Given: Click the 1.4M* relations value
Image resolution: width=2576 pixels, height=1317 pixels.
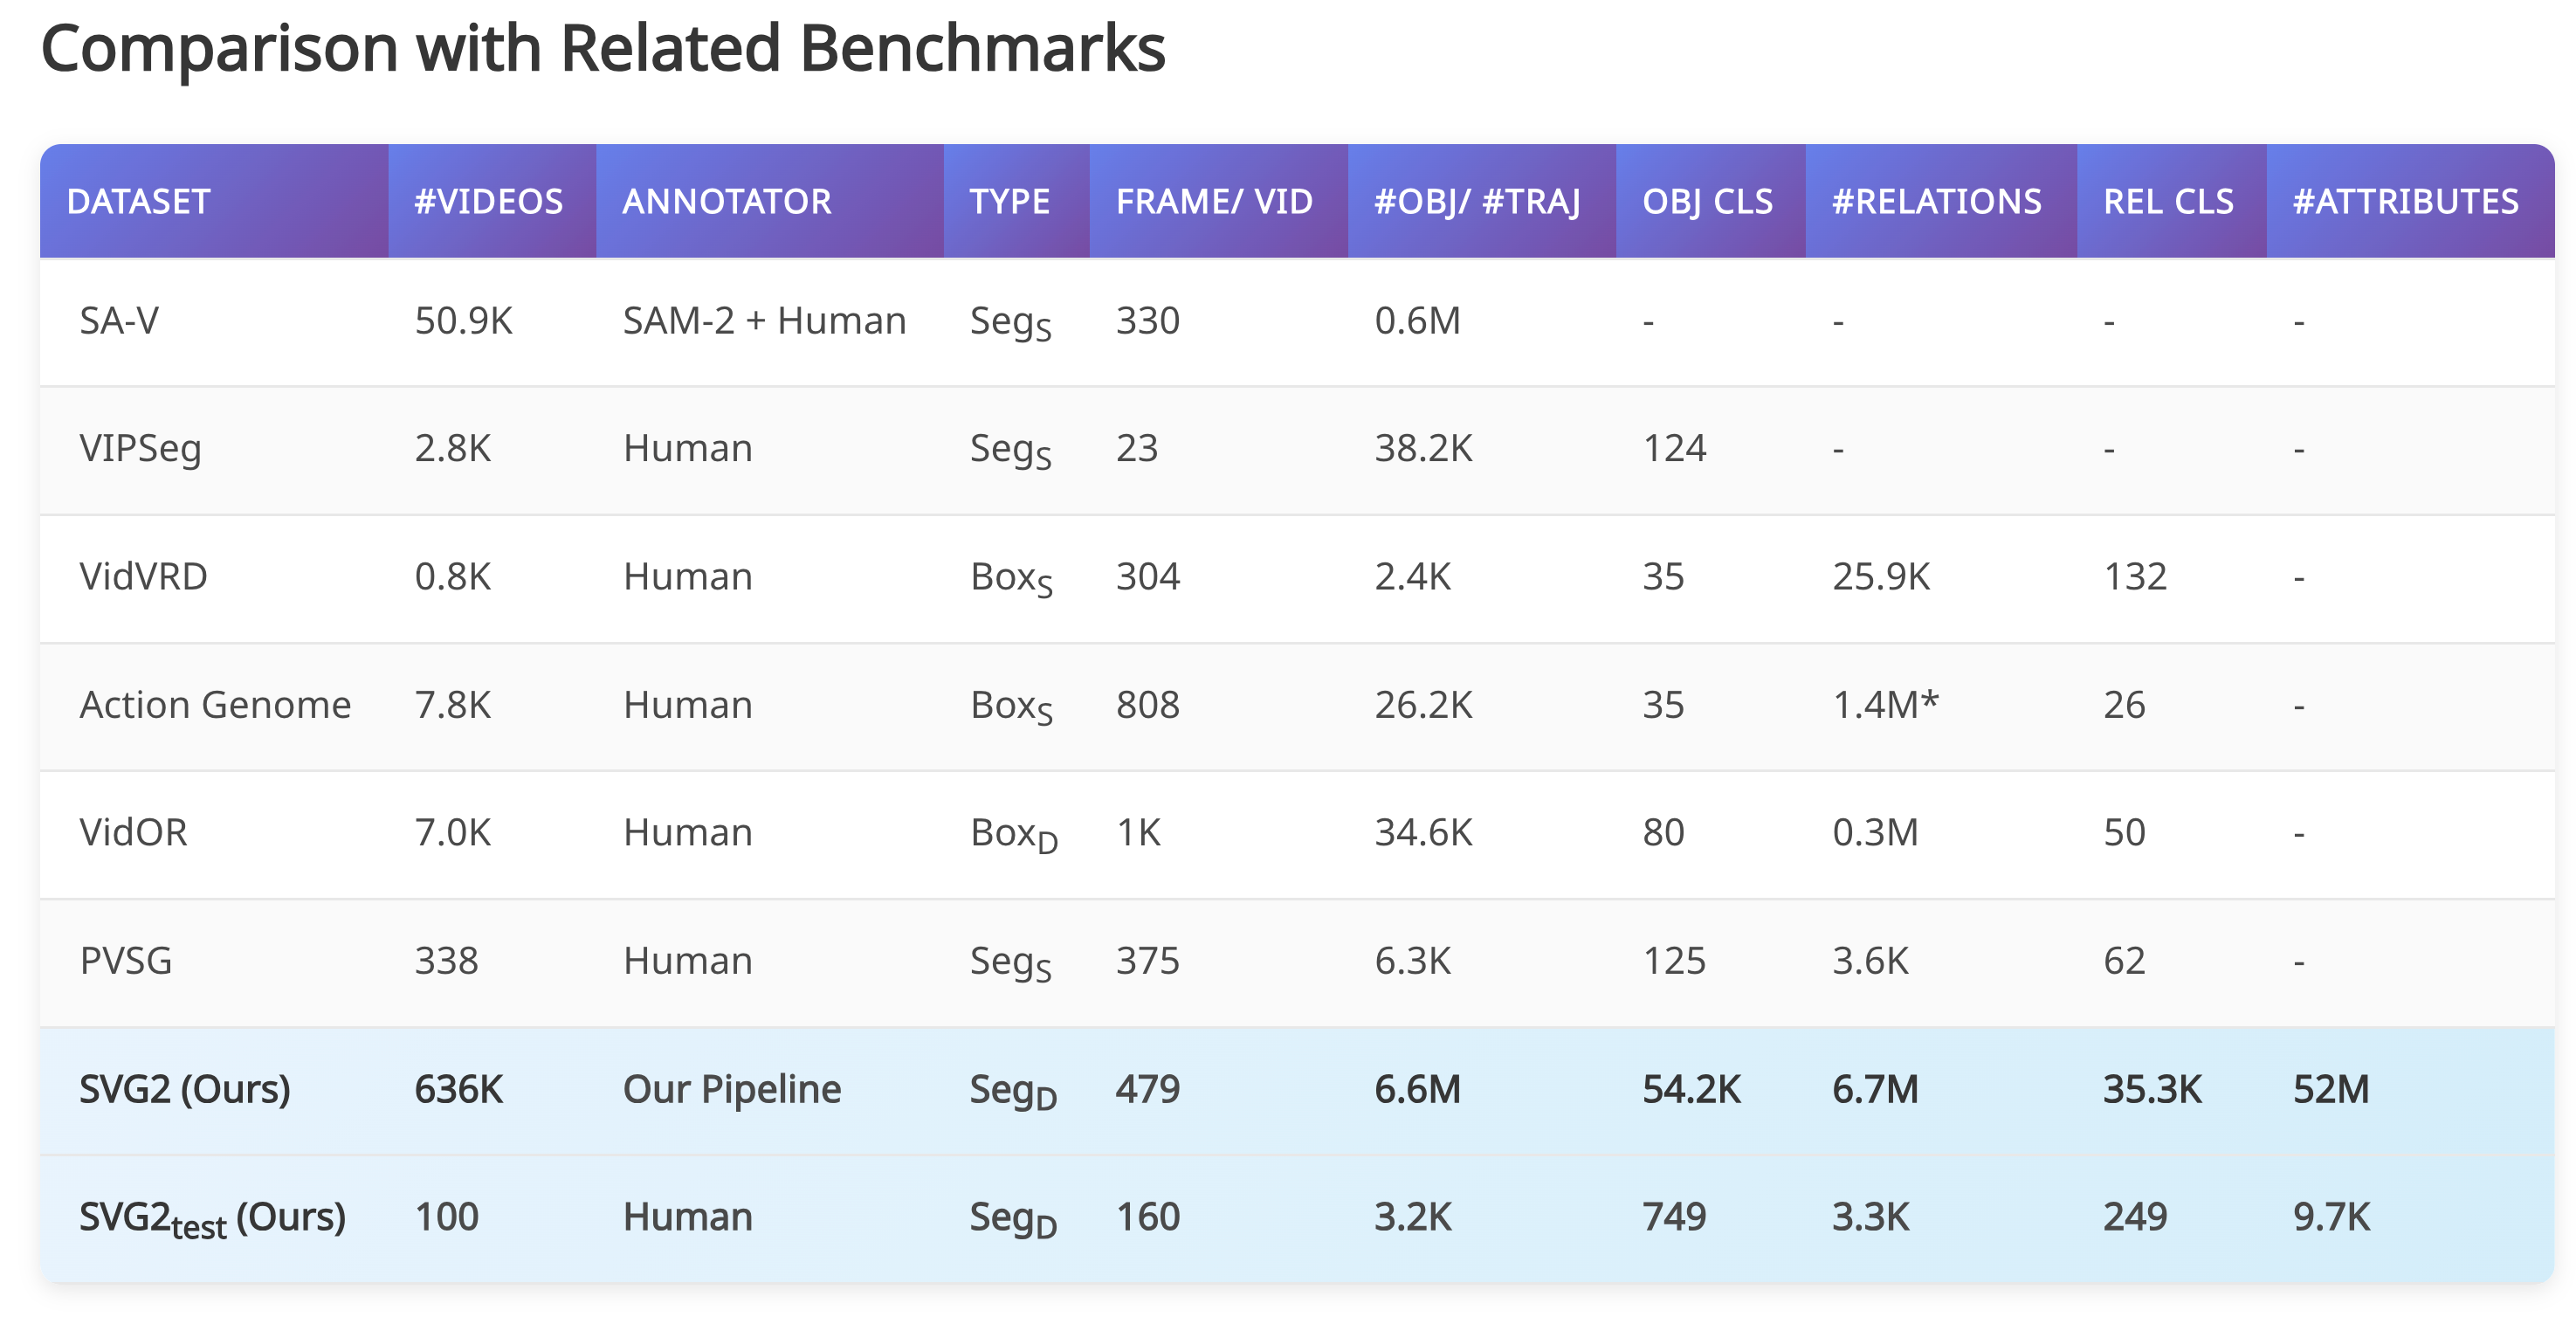Looking at the screenshot, I should coord(1885,704).
